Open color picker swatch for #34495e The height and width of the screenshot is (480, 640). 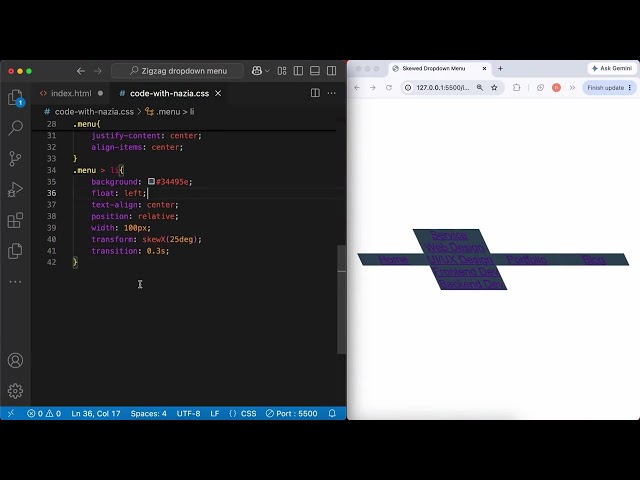151,181
